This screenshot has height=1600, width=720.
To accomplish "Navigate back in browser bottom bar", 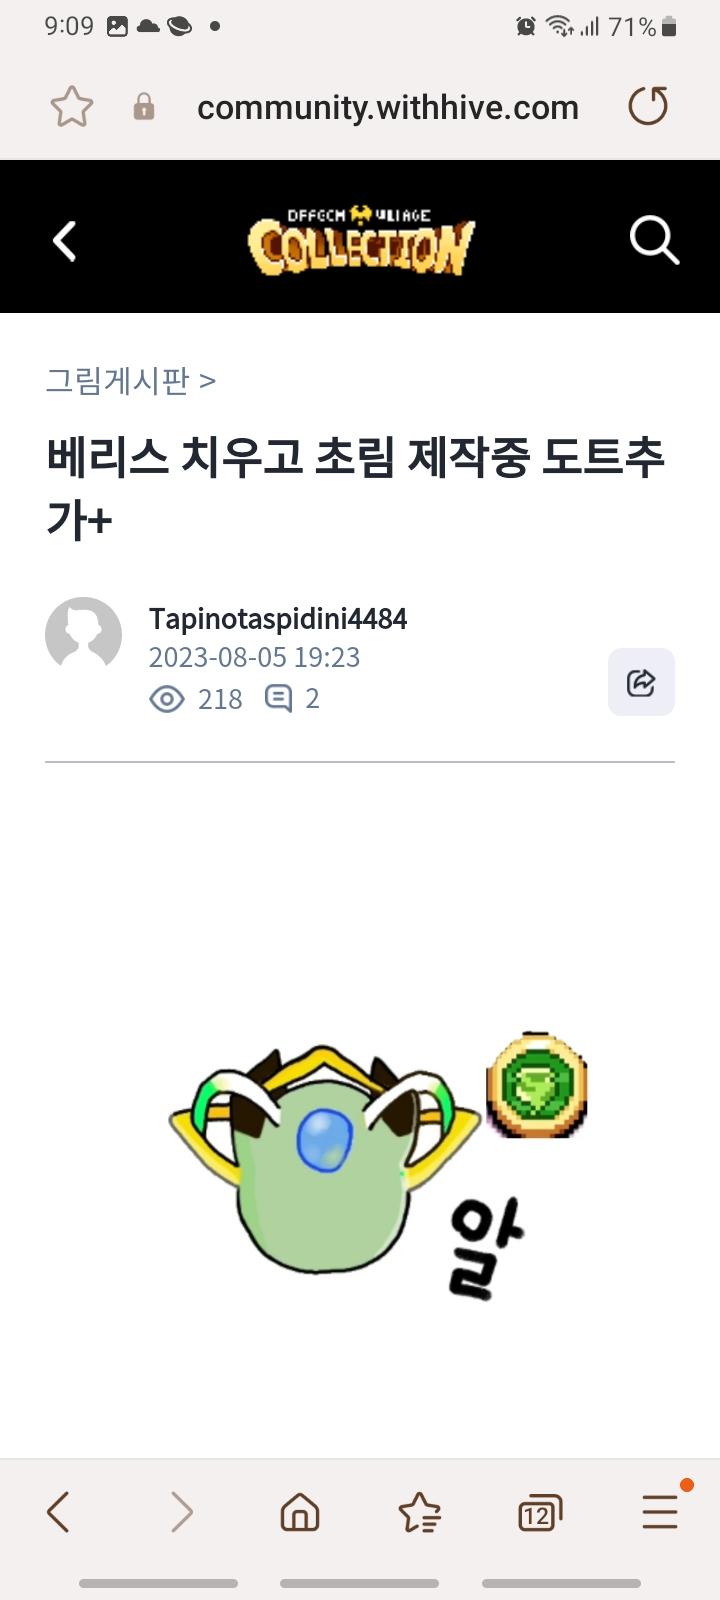I will click(59, 1512).
